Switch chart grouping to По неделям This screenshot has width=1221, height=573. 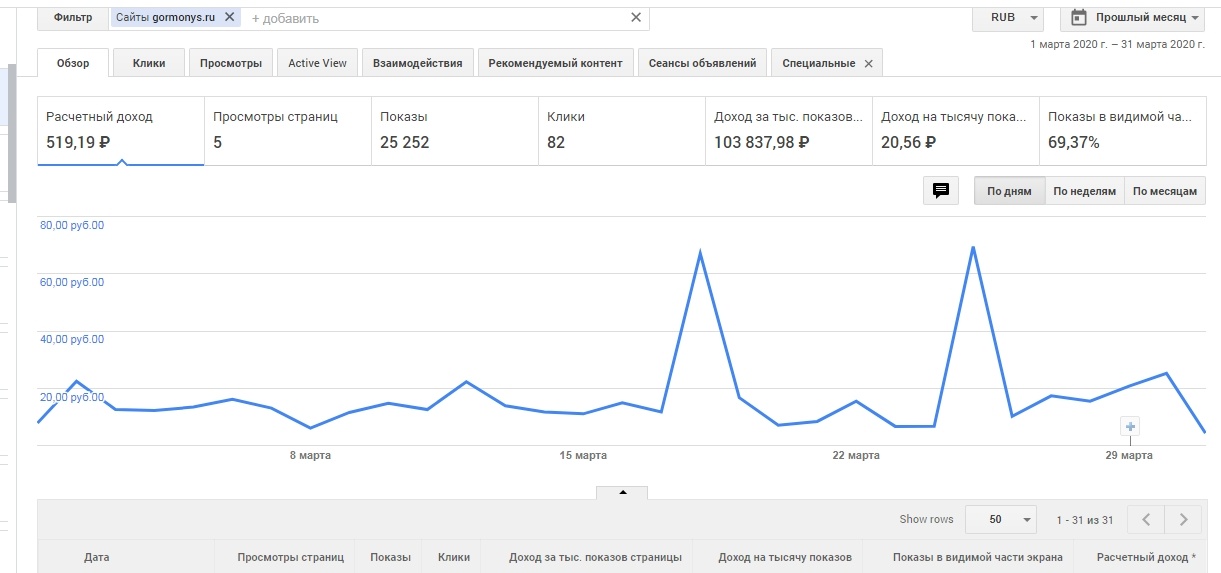[x=1084, y=191]
